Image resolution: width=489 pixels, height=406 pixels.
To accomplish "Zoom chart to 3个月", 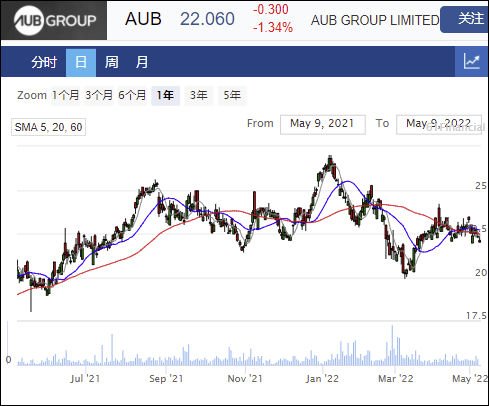I will [99, 95].
